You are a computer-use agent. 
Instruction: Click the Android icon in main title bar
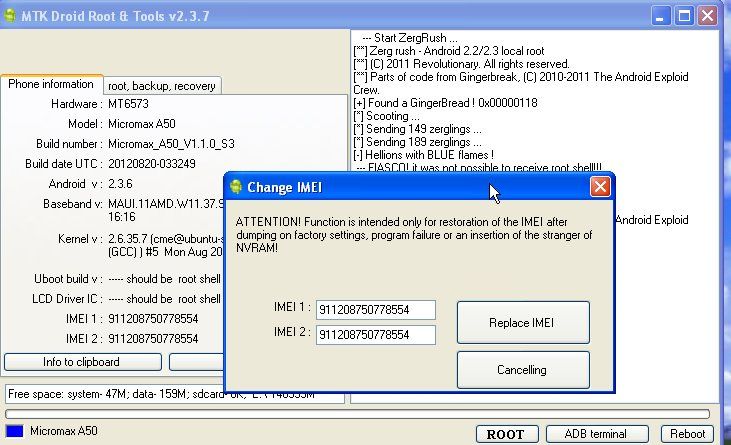pos(9,15)
